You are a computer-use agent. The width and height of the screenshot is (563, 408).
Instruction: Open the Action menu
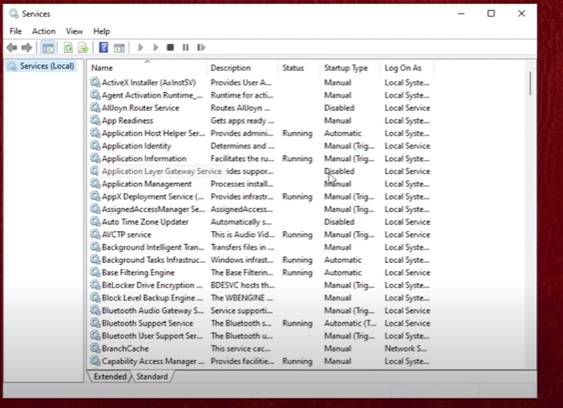(x=44, y=31)
